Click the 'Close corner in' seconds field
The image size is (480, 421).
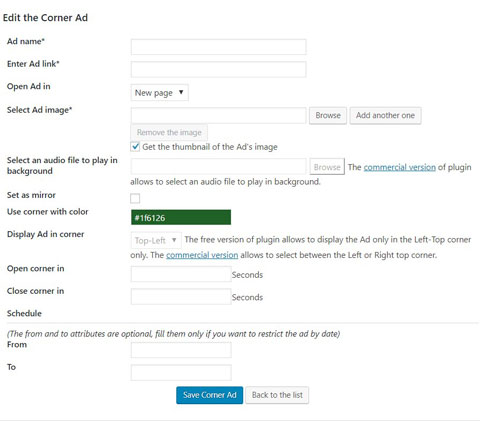pyautogui.click(x=181, y=297)
